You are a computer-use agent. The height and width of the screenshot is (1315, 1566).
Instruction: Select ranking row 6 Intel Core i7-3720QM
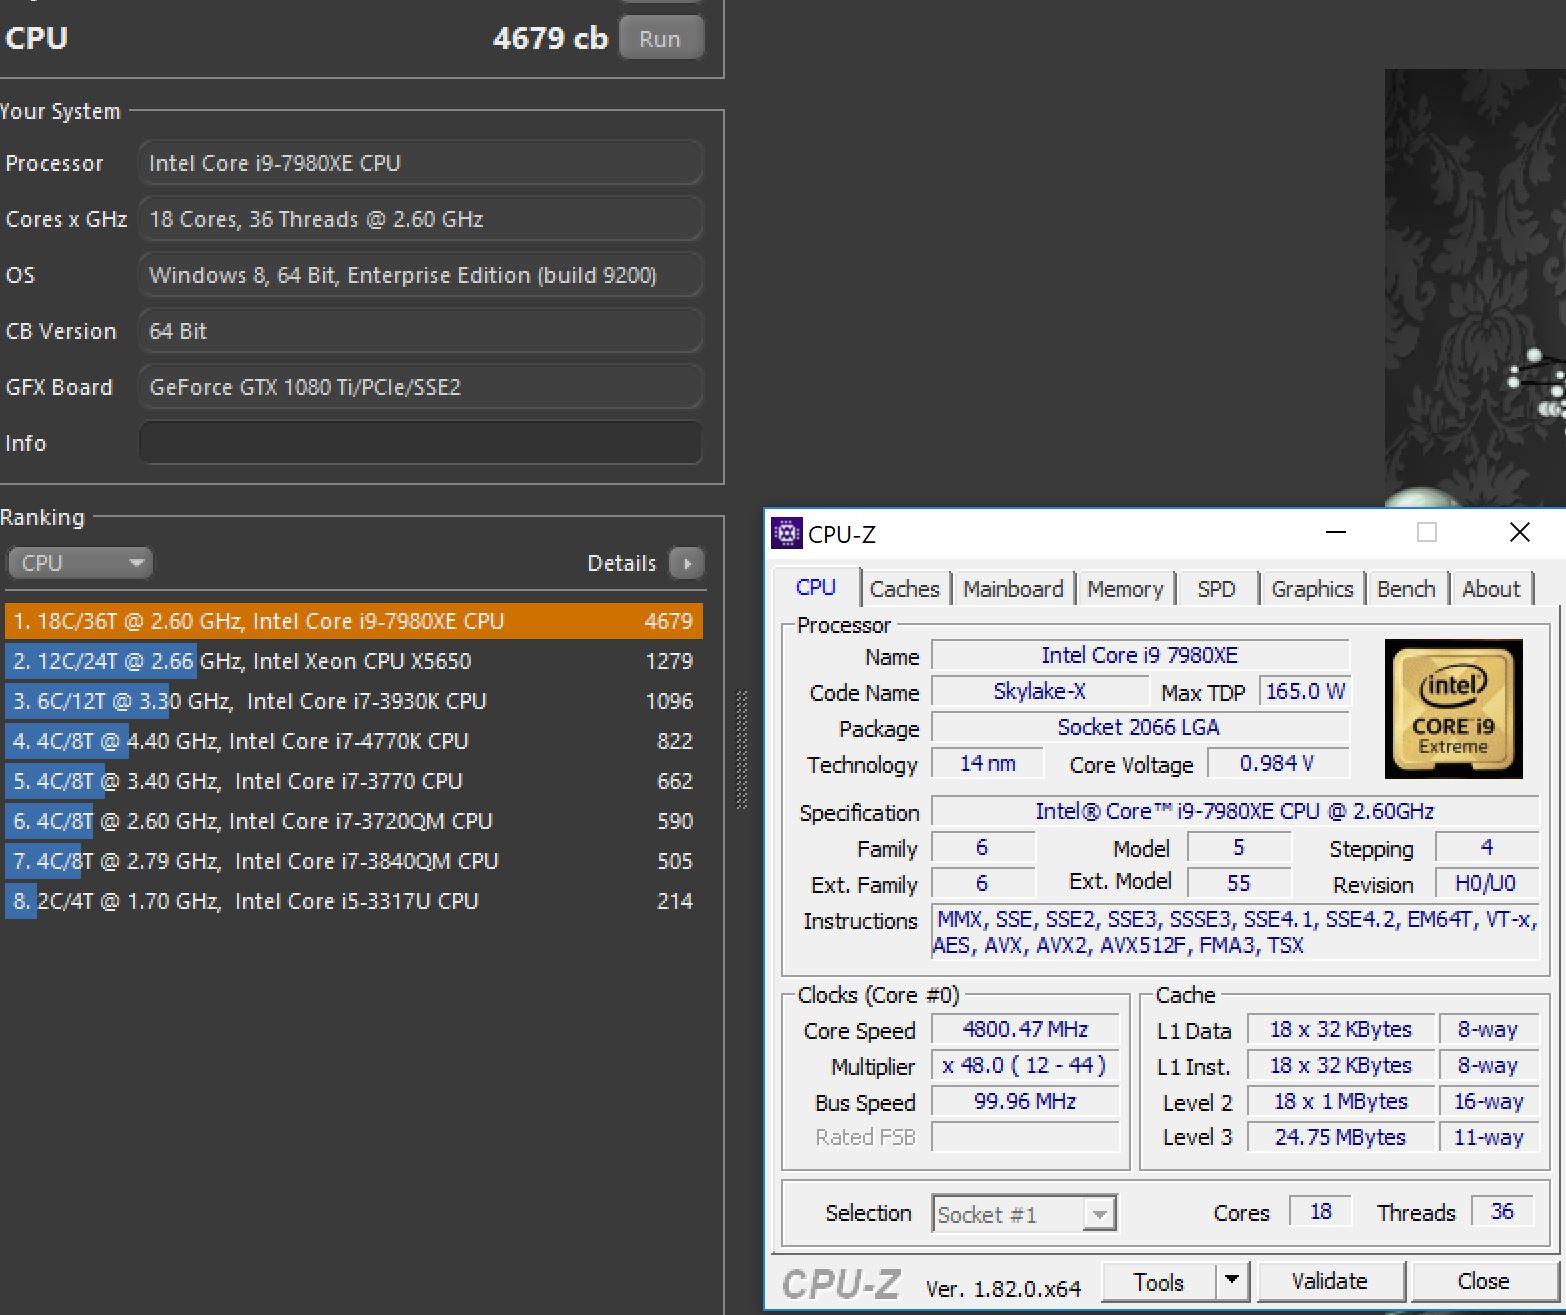pos(354,821)
